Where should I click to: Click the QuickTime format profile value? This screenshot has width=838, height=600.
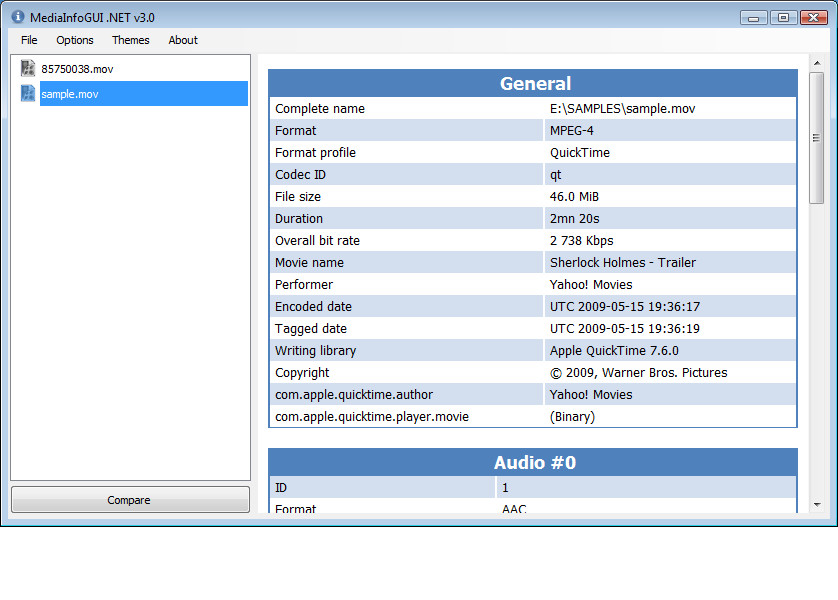click(x=580, y=152)
